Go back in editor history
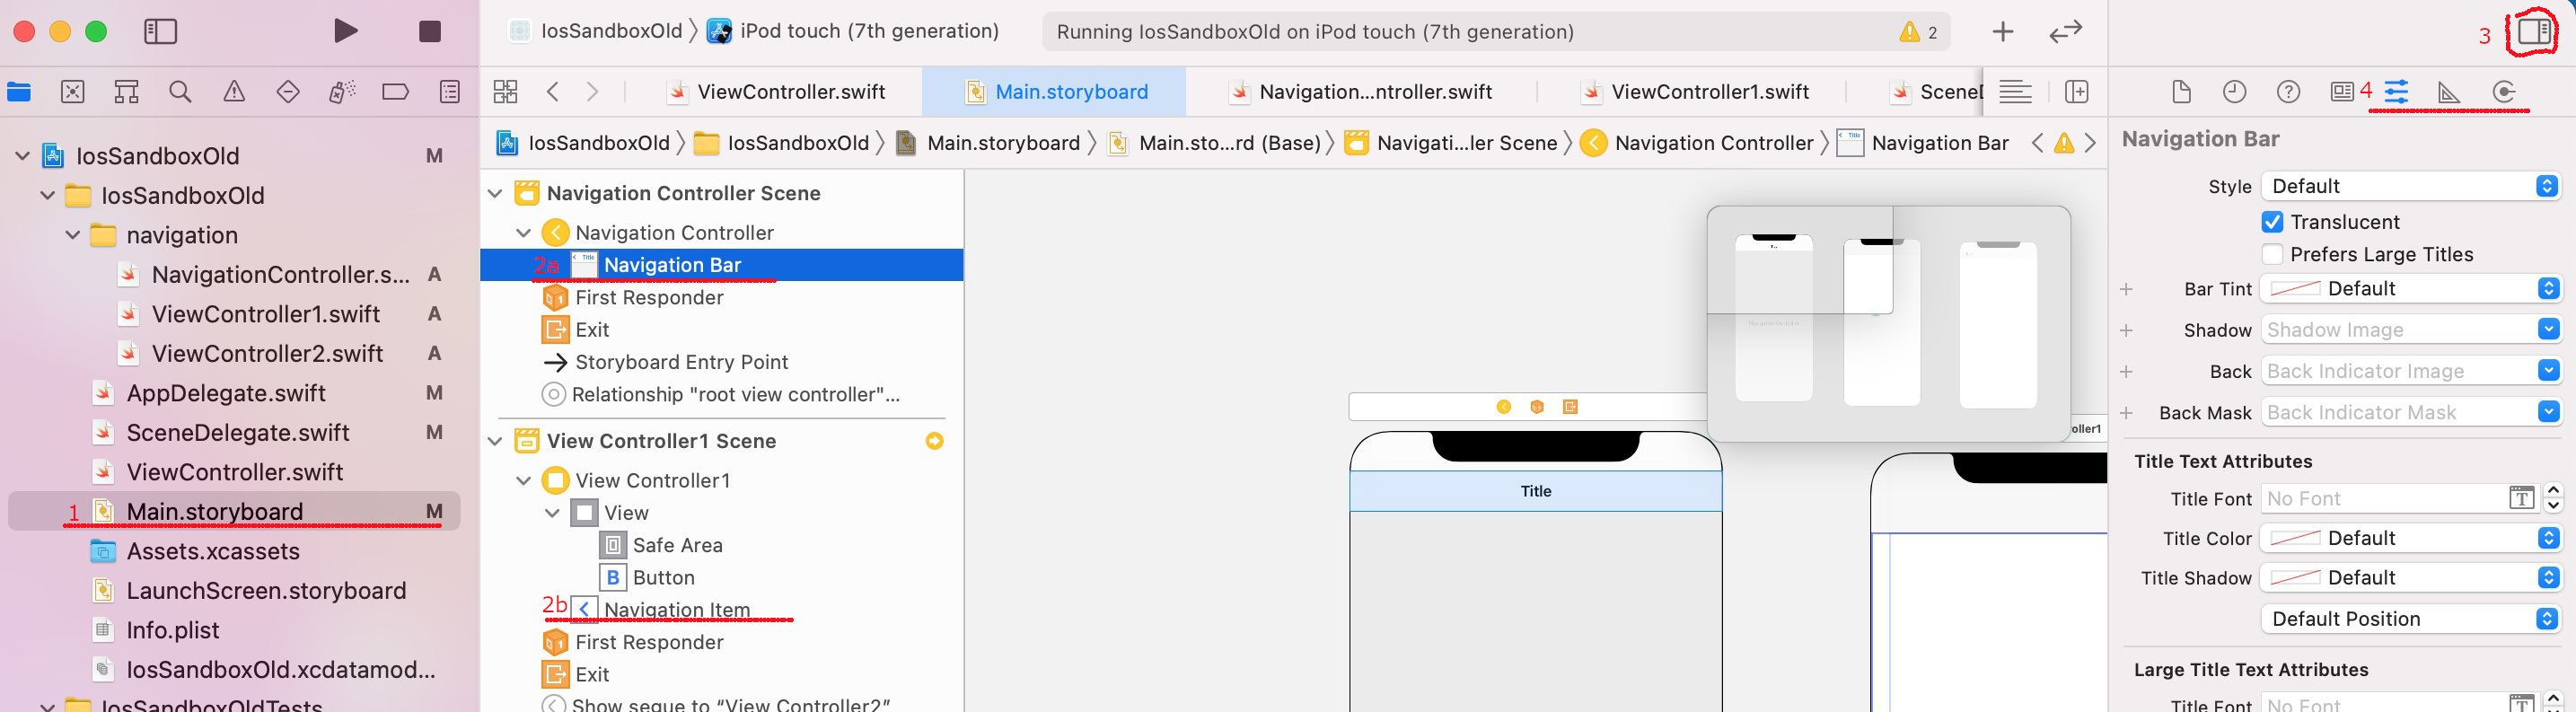 [553, 92]
